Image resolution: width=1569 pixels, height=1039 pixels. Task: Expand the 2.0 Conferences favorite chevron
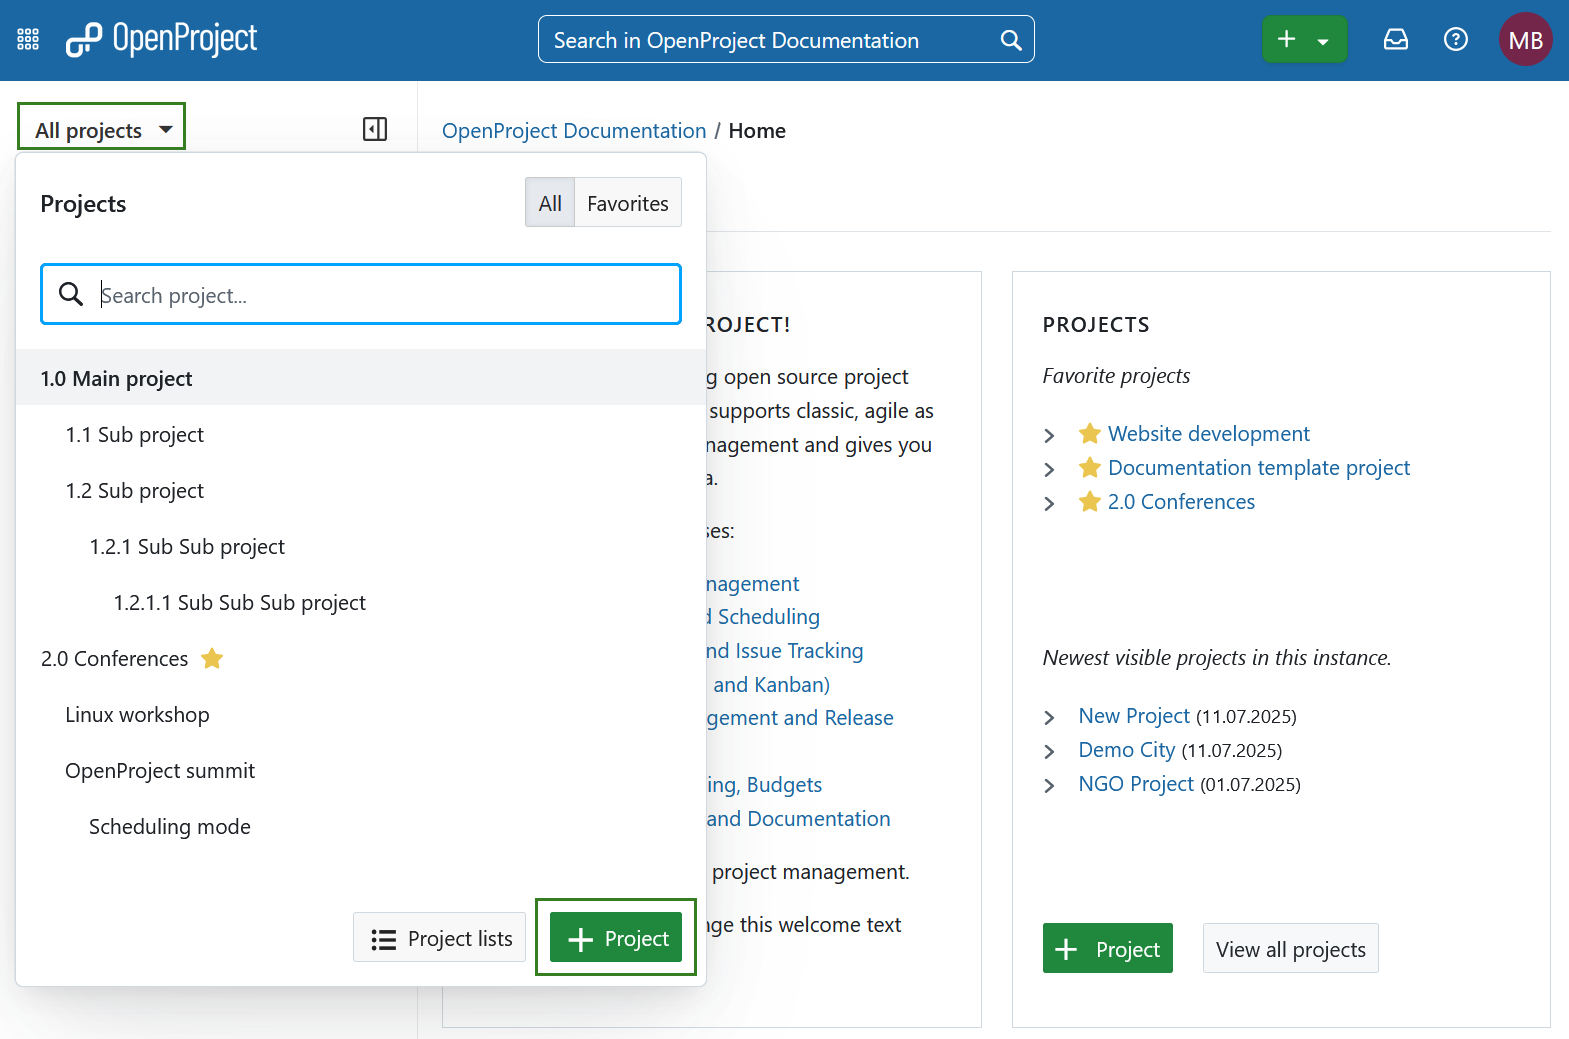tap(1049, 503)
